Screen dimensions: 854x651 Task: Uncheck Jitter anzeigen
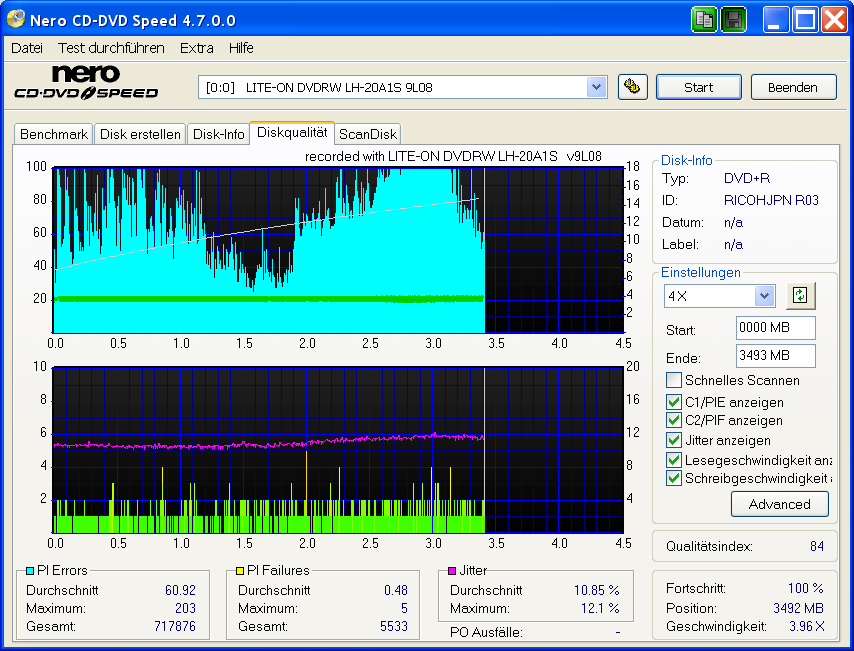pyautogui.click(x=674, y=440)
